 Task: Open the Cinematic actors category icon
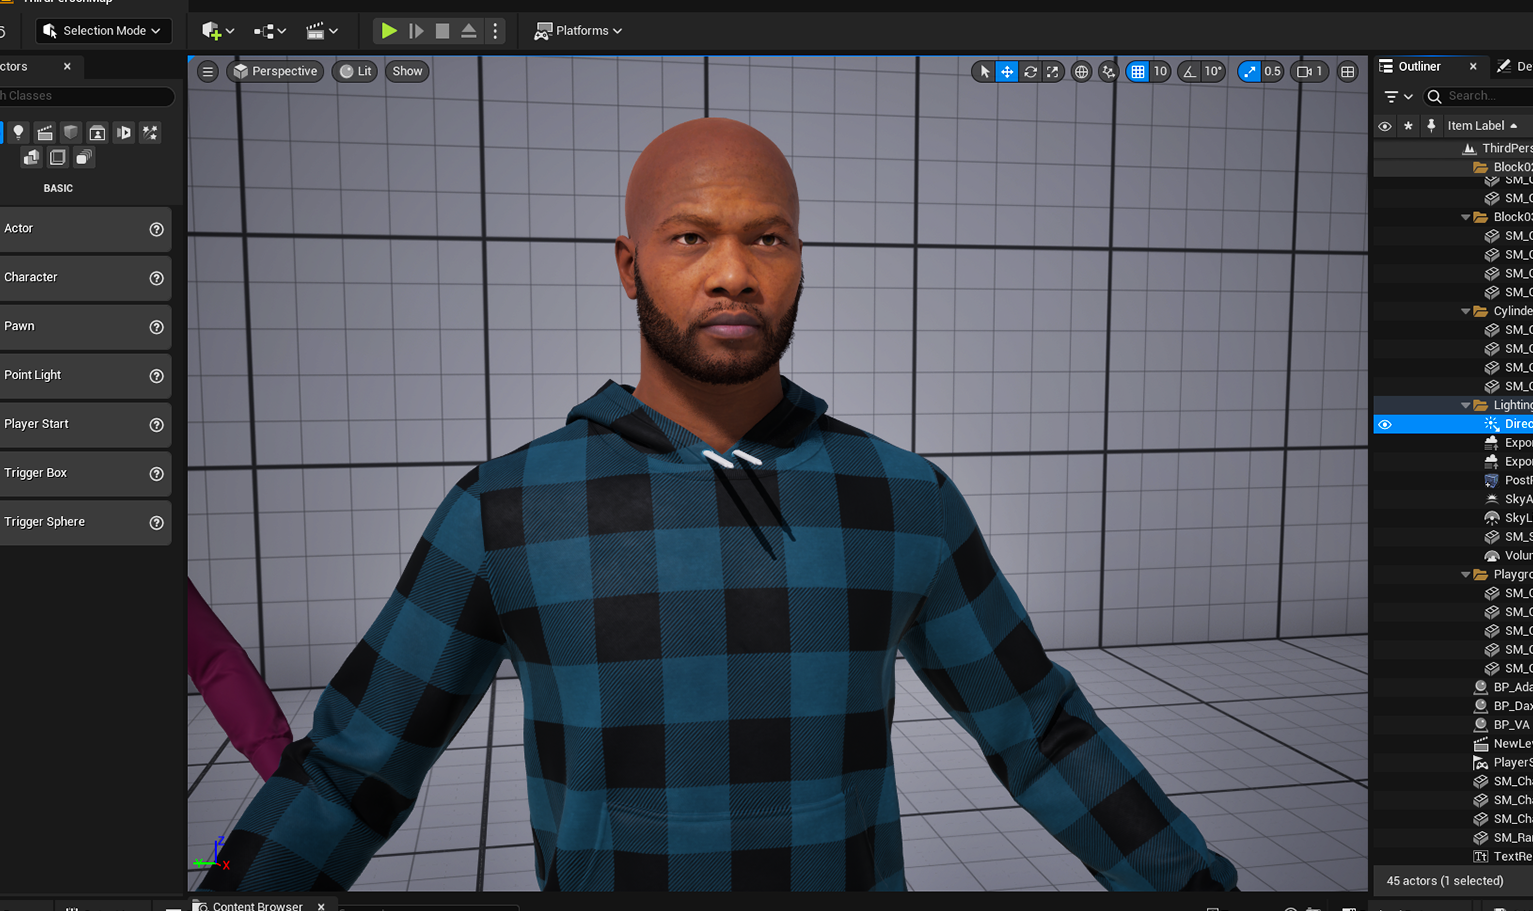(x=44, y=132)
